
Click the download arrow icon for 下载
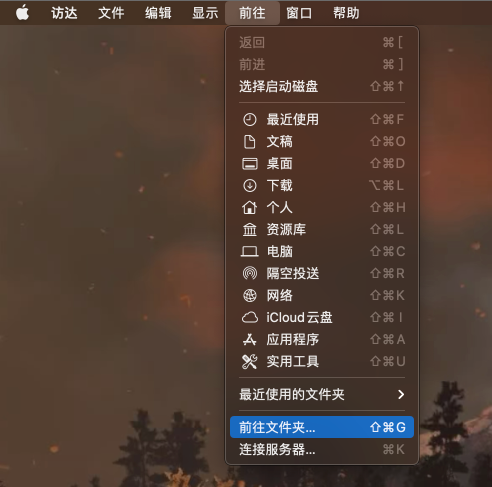(x=250, y=186)
